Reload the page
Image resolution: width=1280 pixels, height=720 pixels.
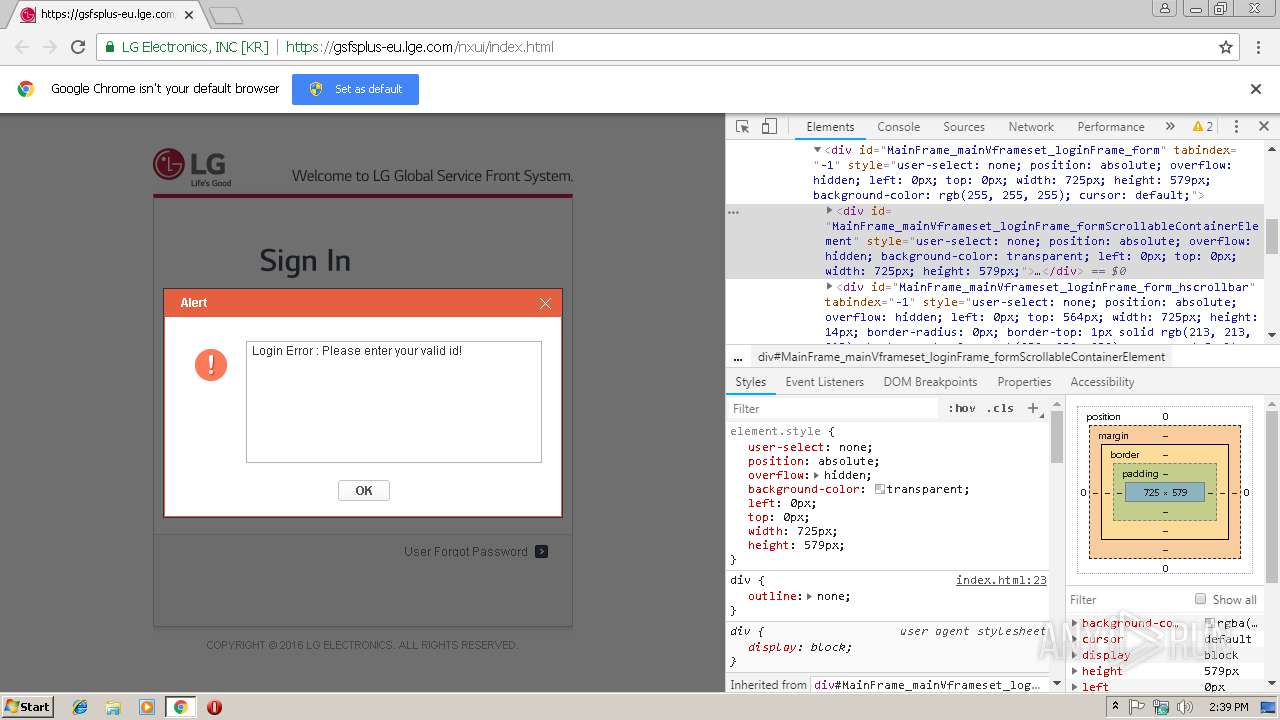[x=78, y=47]
